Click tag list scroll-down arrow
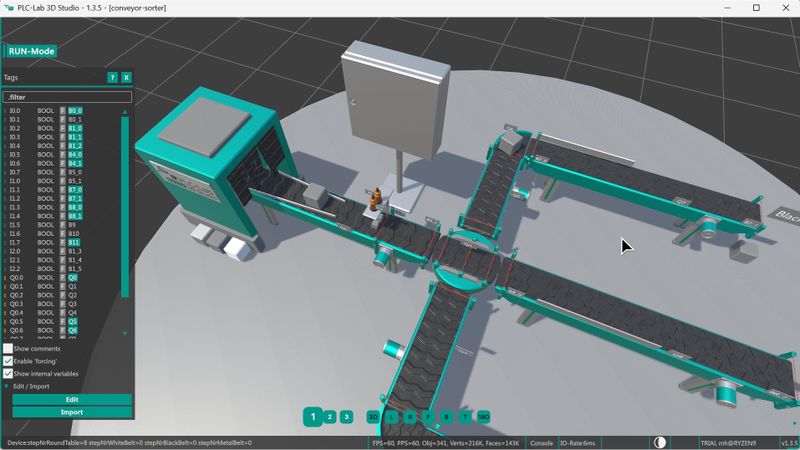This screenshot has height=450, width=800. 125,333
